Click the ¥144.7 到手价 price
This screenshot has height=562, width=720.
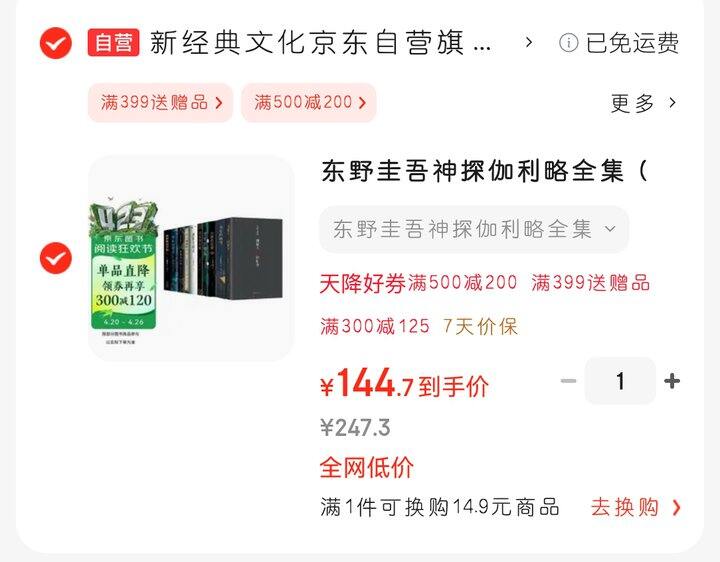pos(404,383)
